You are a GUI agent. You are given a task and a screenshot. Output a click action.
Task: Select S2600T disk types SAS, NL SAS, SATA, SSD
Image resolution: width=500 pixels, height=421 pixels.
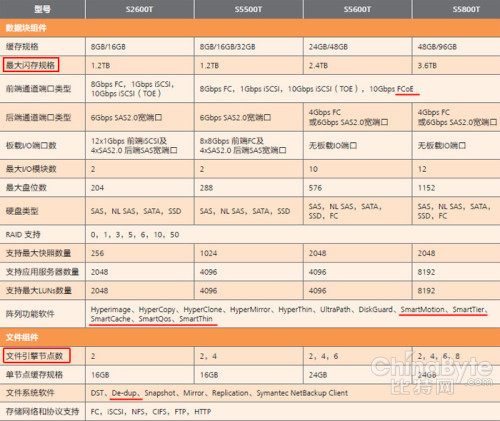click(136, 211)
